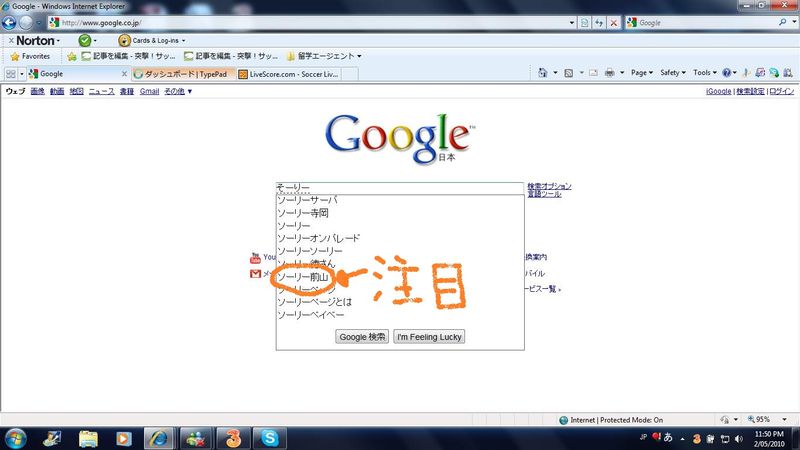Open the Favorites star button

point(30,56)
